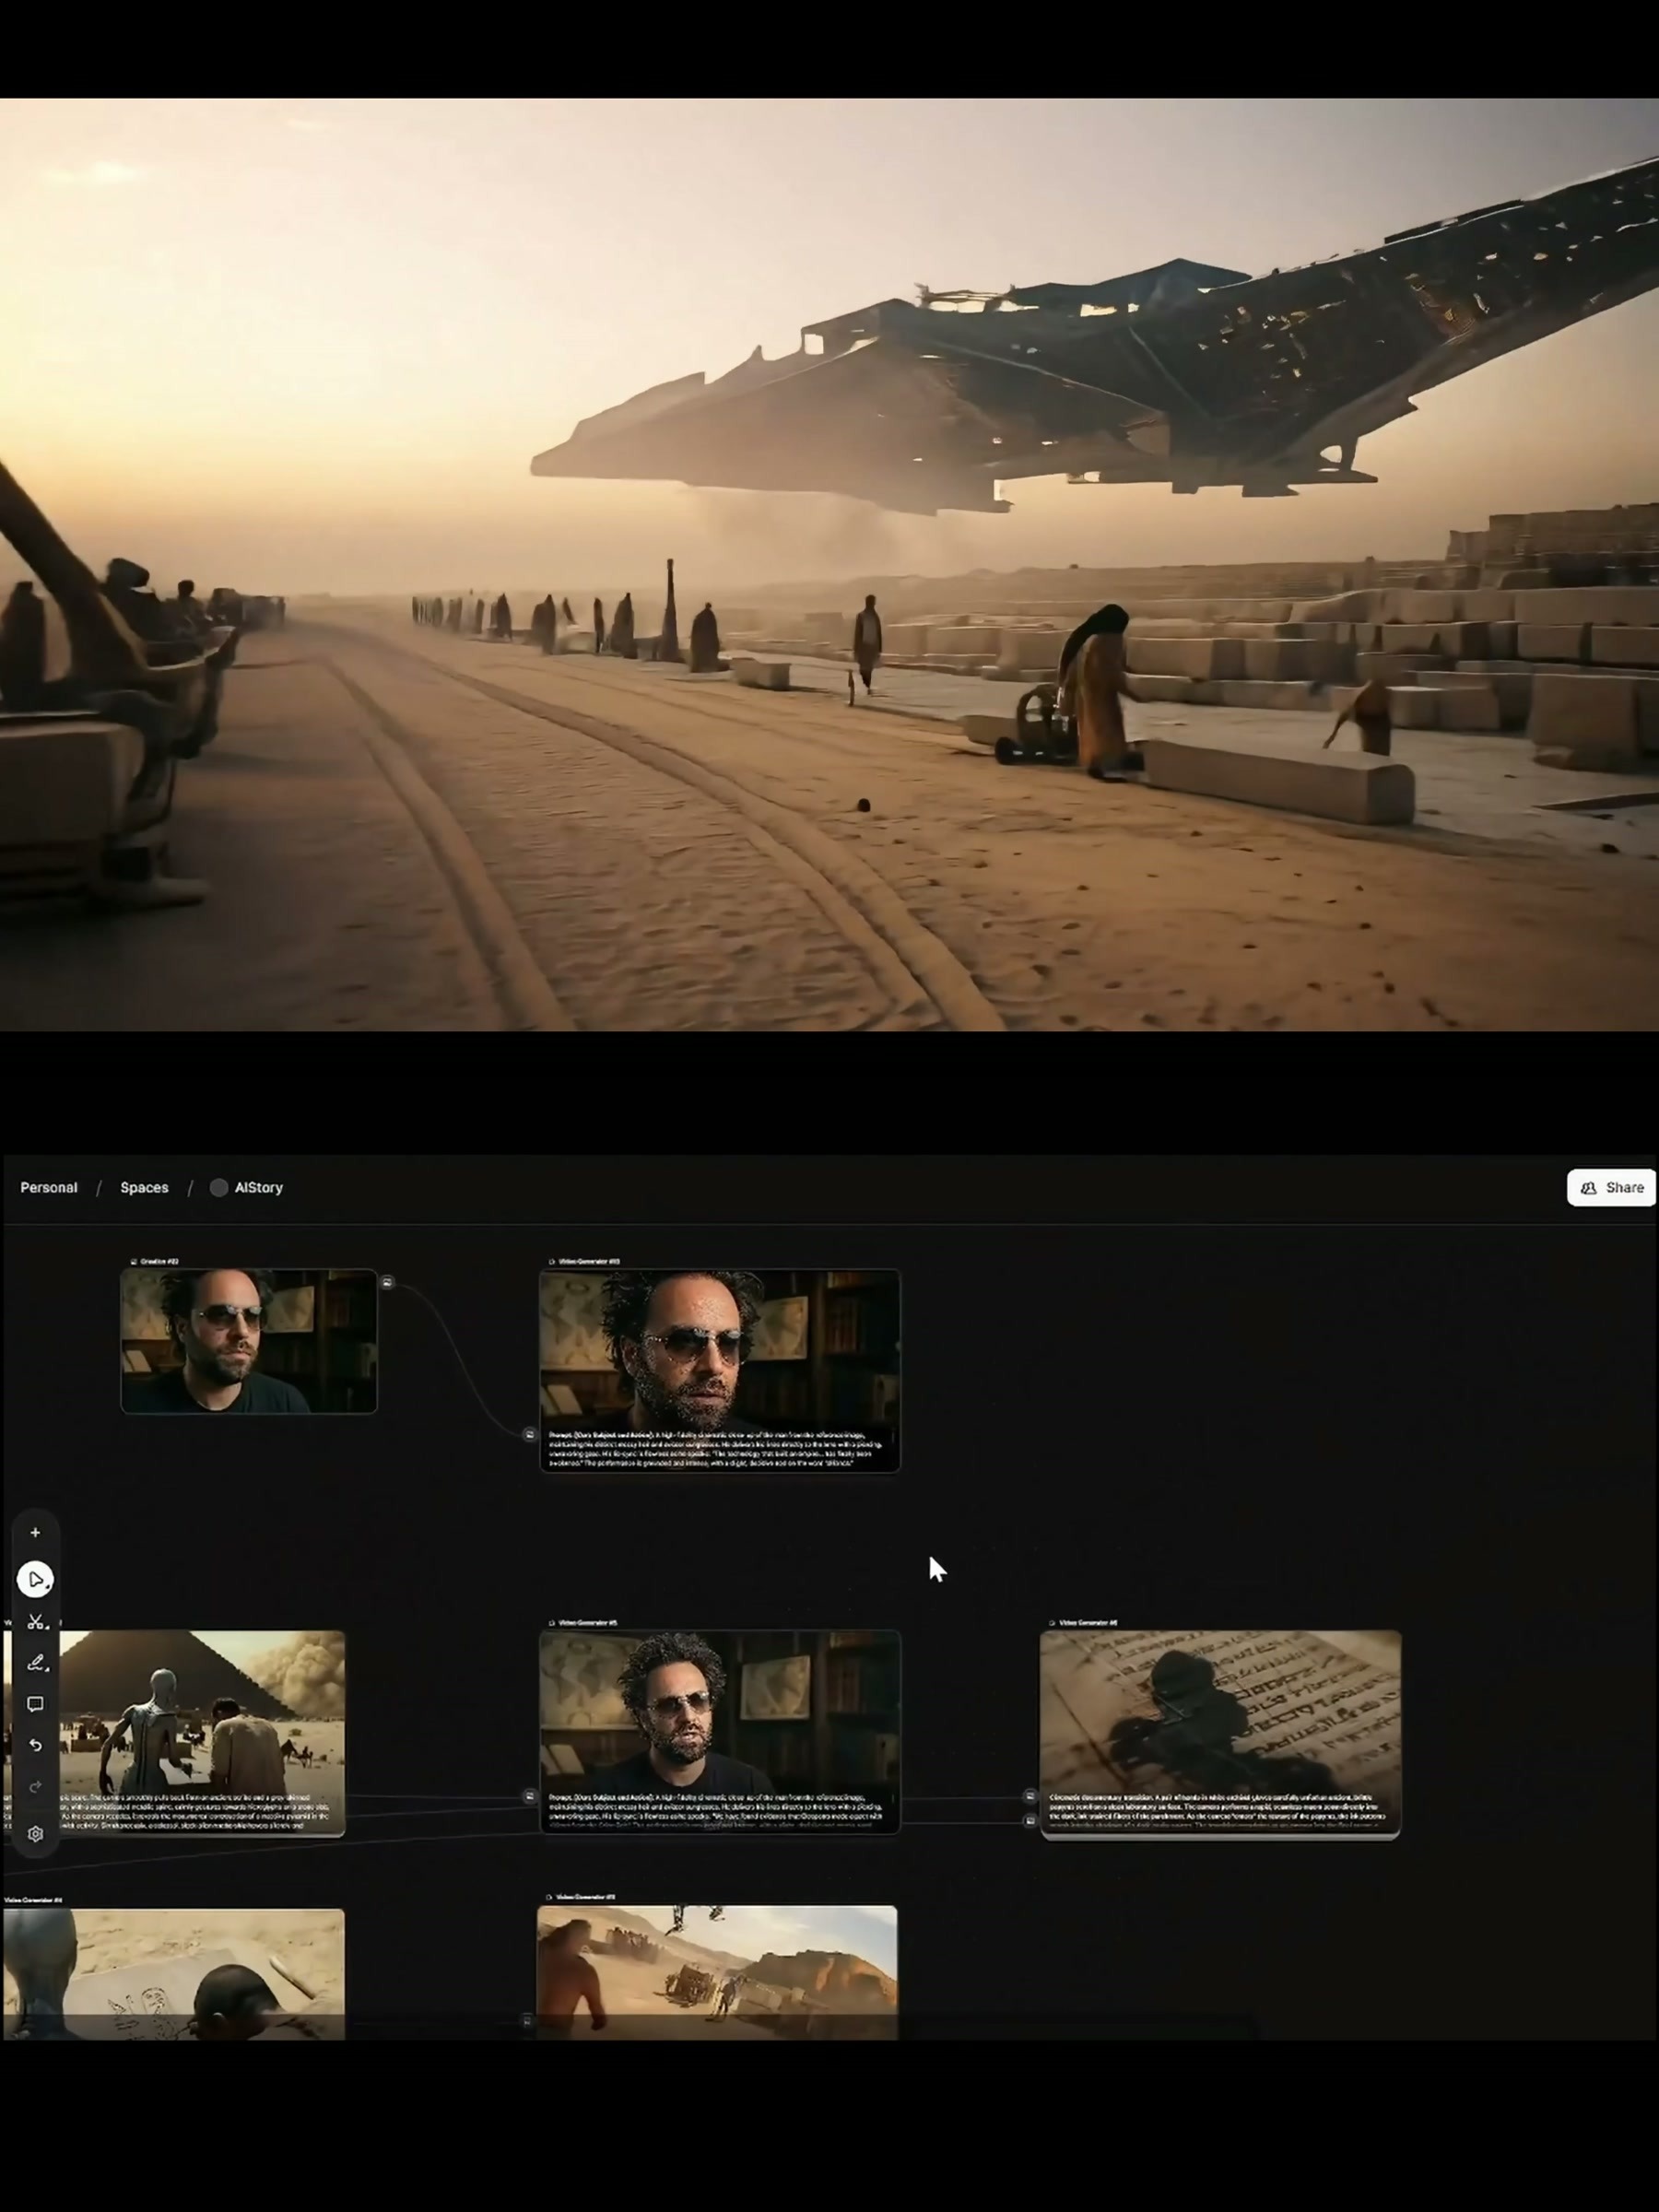
Task: Click the title label above the desert canyon node
Action: [581, 1896]
